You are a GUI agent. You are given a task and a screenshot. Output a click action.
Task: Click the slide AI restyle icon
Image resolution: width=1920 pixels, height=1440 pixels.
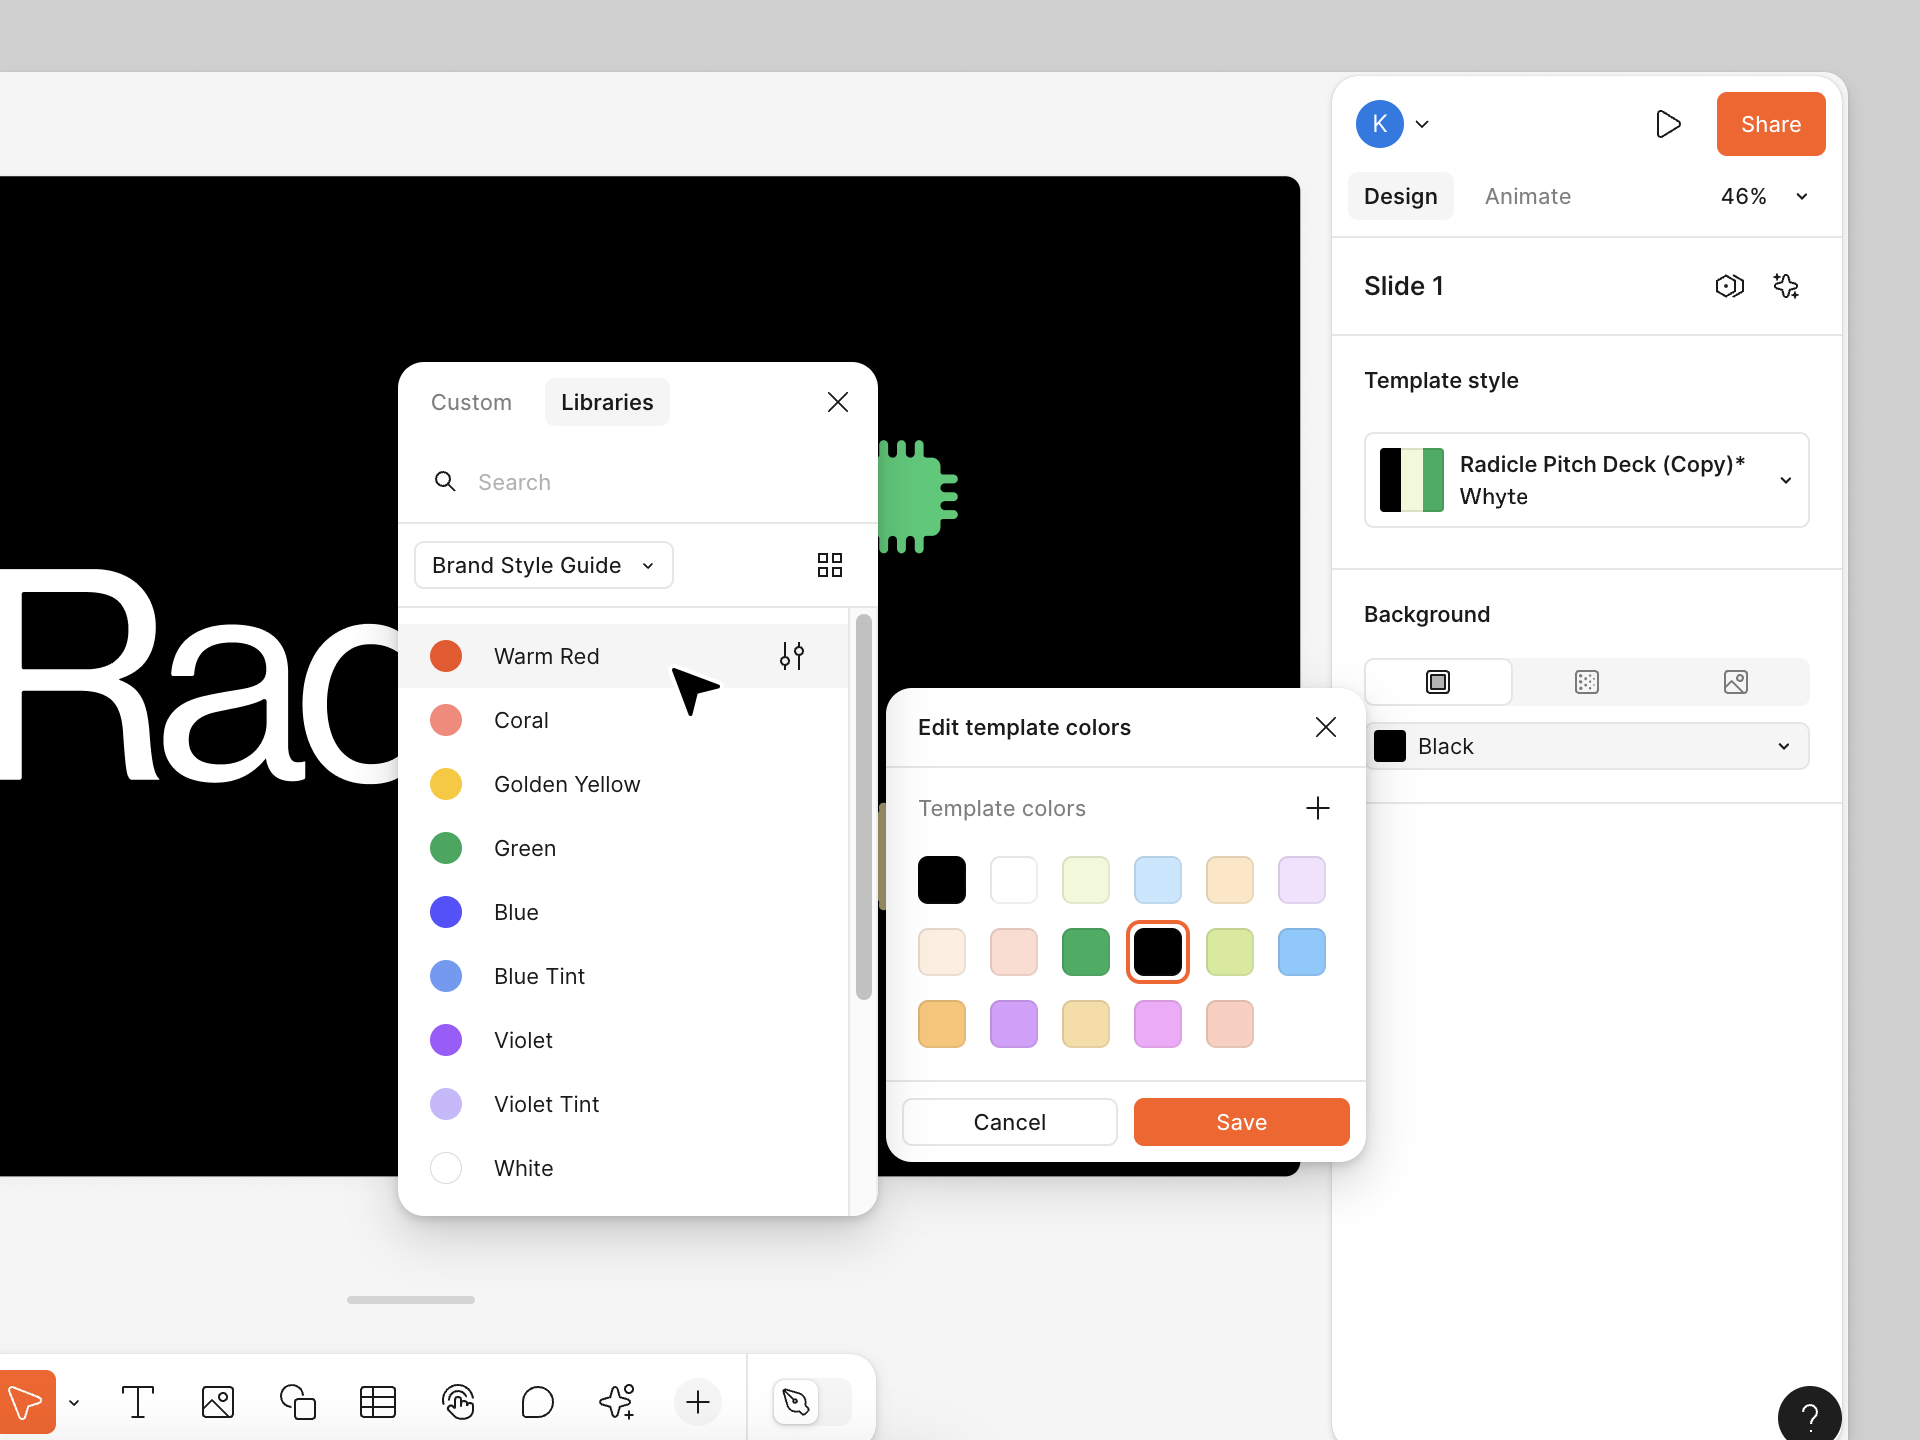pyautogui.click(x=1786, y=286)
